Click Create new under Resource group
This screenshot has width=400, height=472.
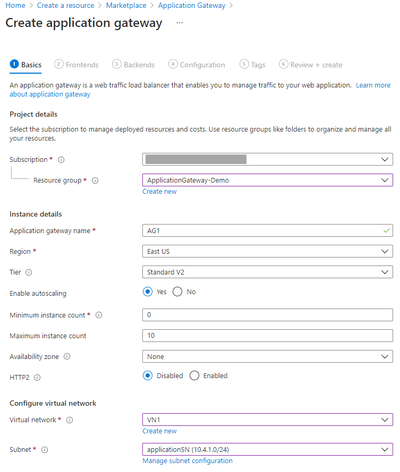[x=159, y=192]
